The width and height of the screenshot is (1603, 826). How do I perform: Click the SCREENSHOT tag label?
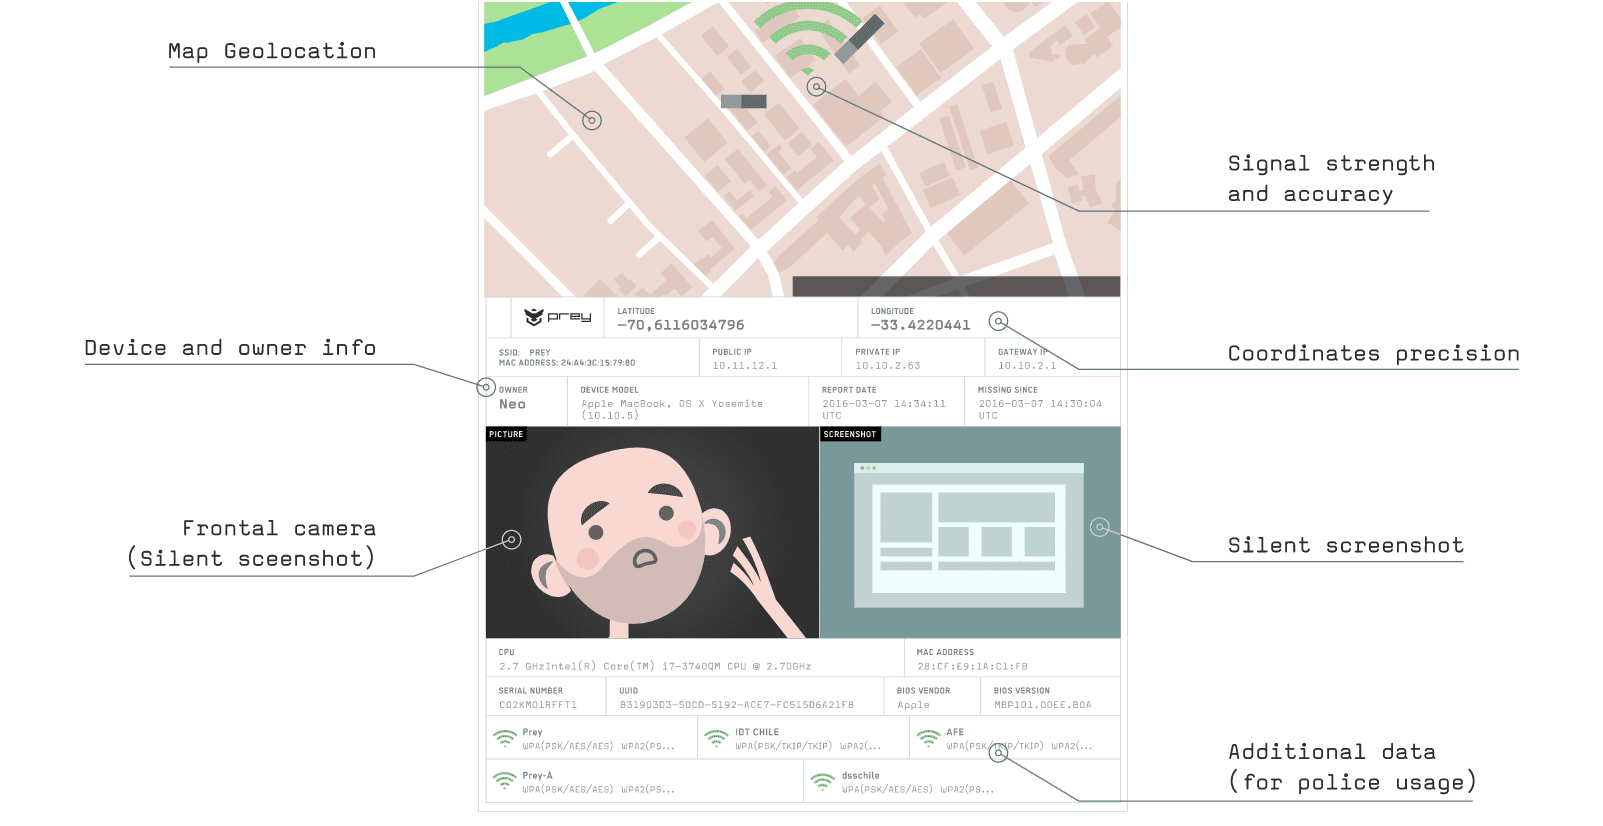[x=850, y=434]
